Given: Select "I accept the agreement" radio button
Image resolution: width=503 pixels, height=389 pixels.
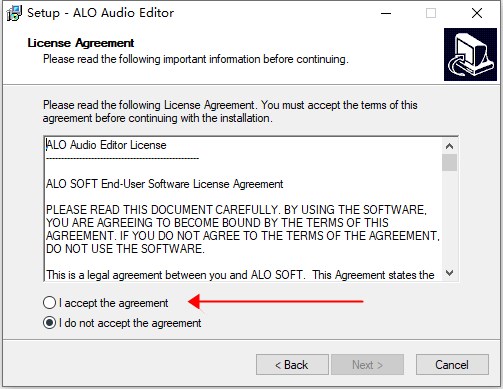Looking at the screenshot, I should tap(49, 303).
